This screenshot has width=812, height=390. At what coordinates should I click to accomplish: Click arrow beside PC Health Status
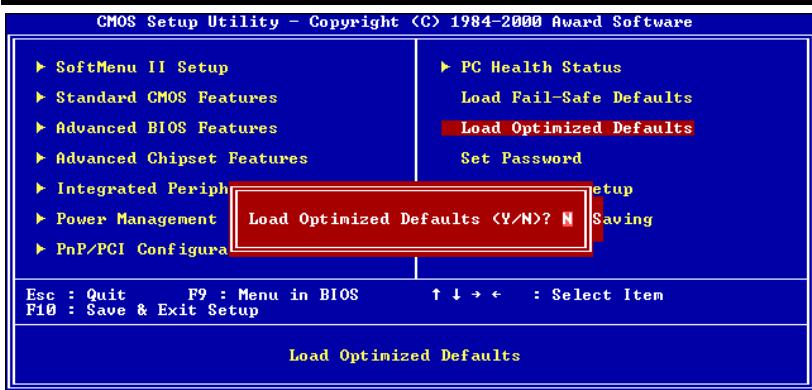pyautogui.click(x=446, y=67)
